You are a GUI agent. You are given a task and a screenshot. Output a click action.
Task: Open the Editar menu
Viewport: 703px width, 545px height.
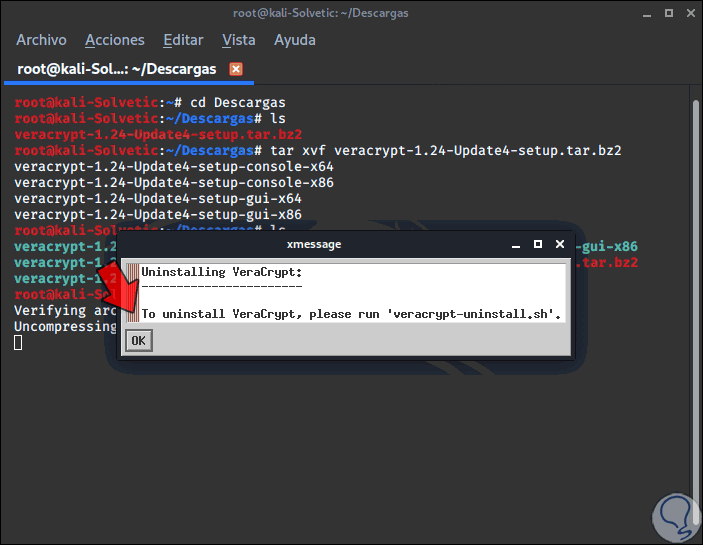pos(183,40)
